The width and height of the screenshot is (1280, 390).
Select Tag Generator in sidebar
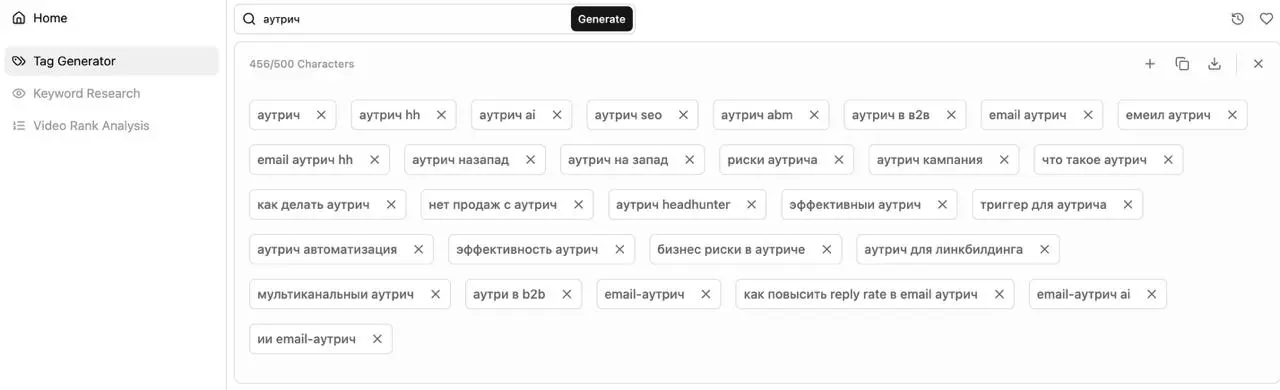coord(112,61)
